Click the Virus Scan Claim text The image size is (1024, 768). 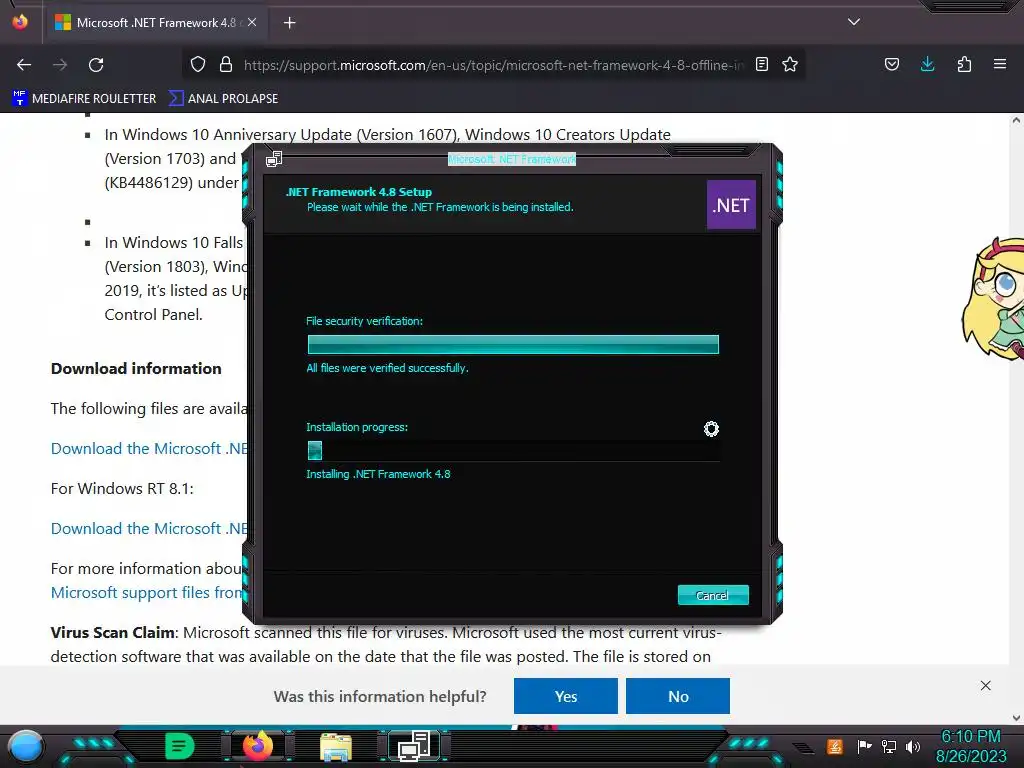tap(112, 633)
